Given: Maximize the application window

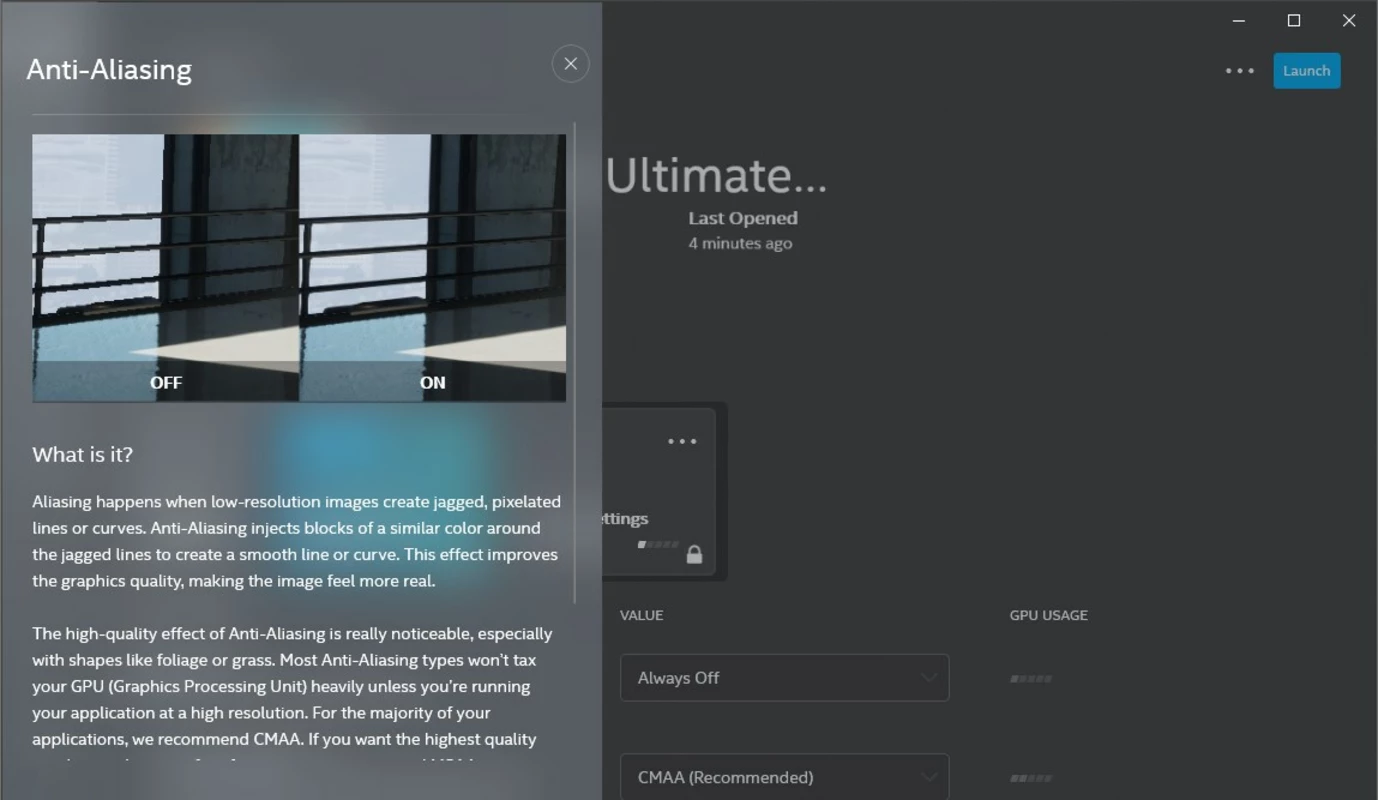Looking at the screenshot, I should pos(1294,20).
